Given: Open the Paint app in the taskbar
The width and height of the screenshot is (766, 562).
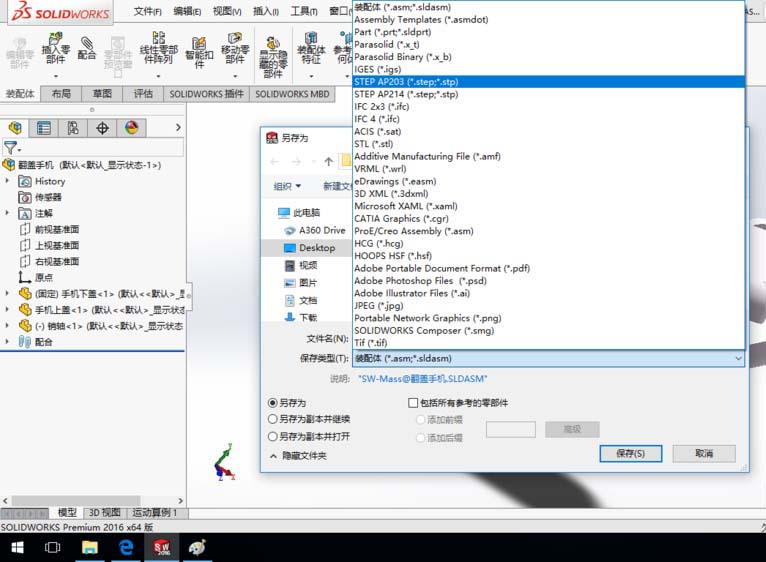Looking at the screenshot, I should pyautogui.click(x=197, y=548).
